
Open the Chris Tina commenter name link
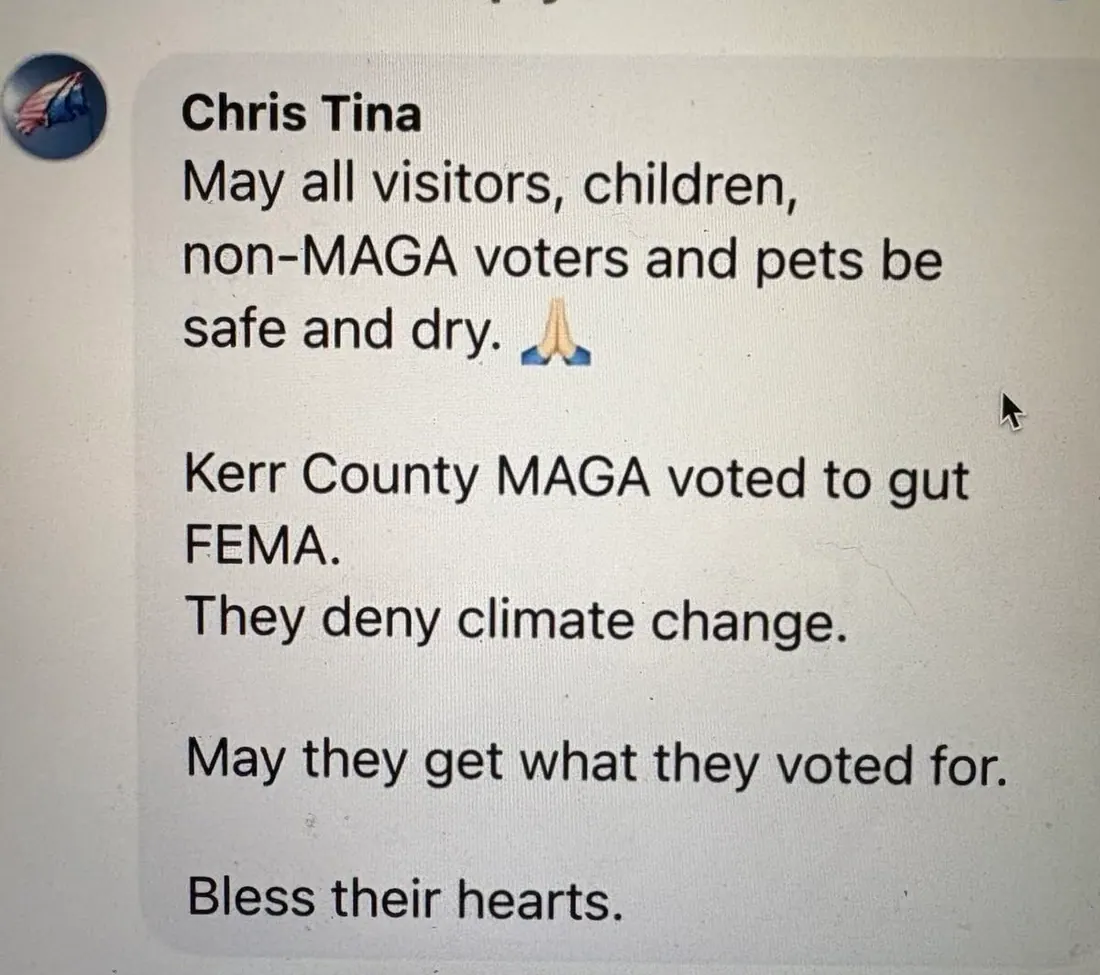click(x=302, y=113)
